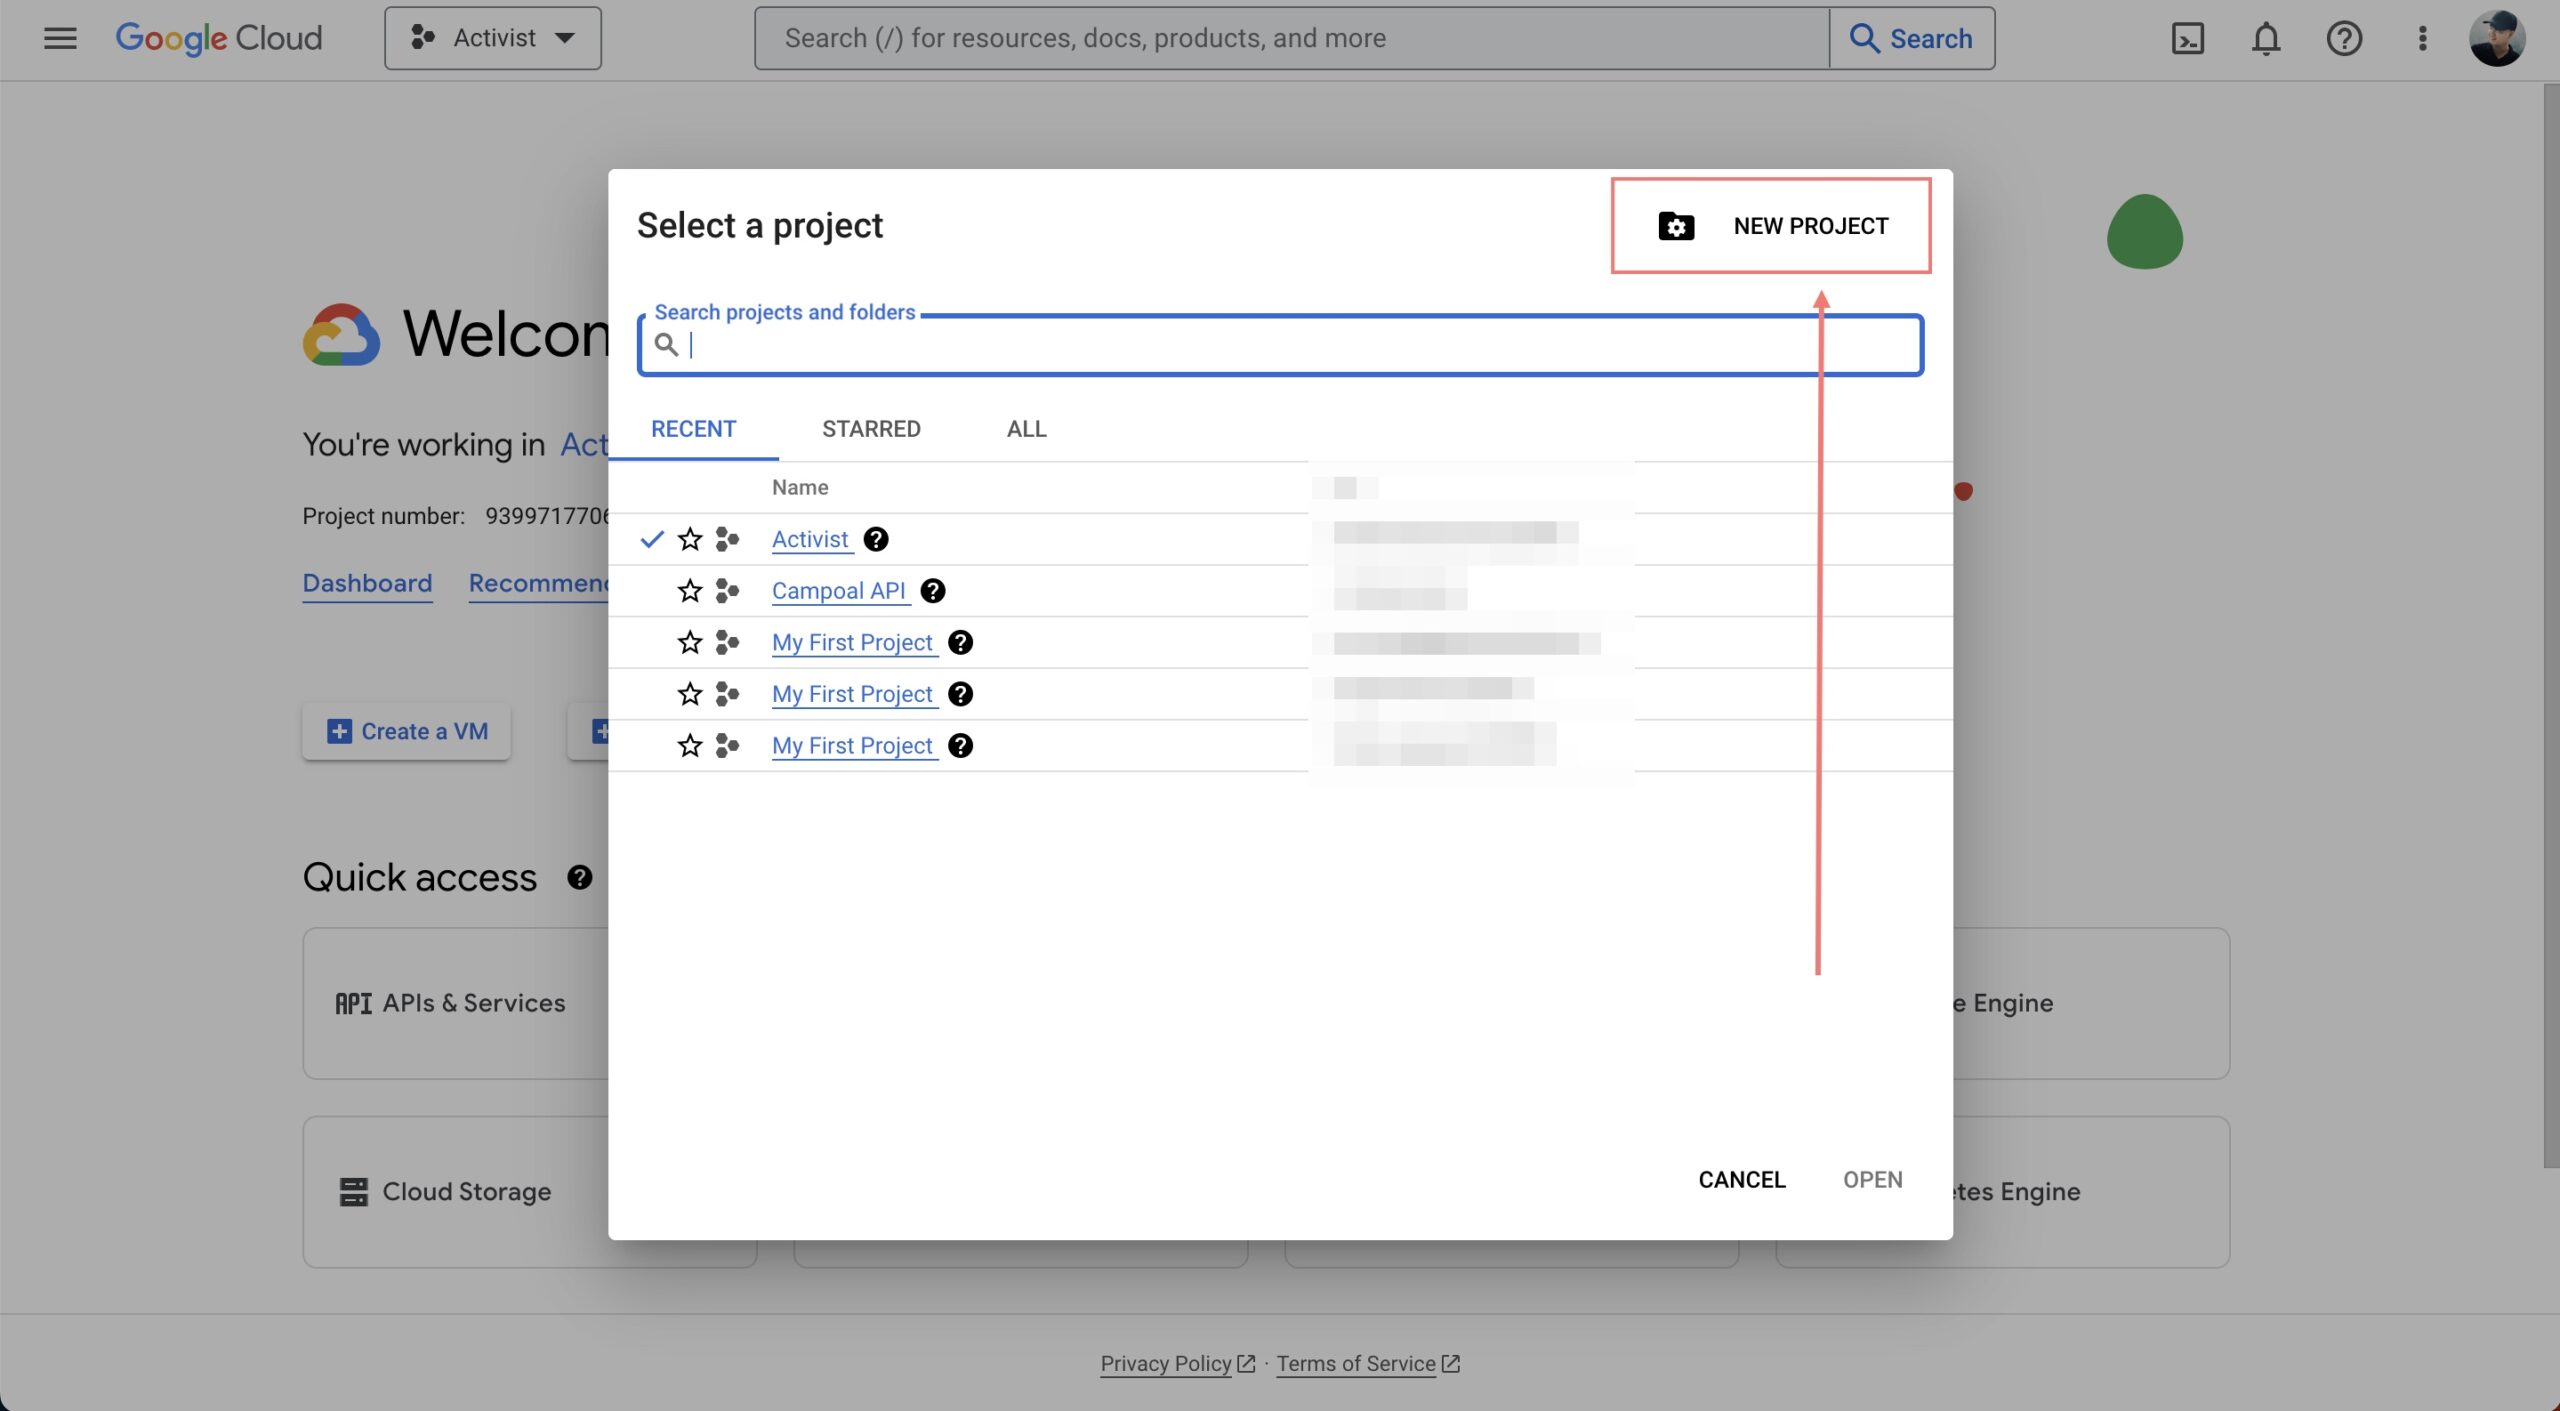
Task: Open the help question mark menu
Action: tap(2343, 38)
